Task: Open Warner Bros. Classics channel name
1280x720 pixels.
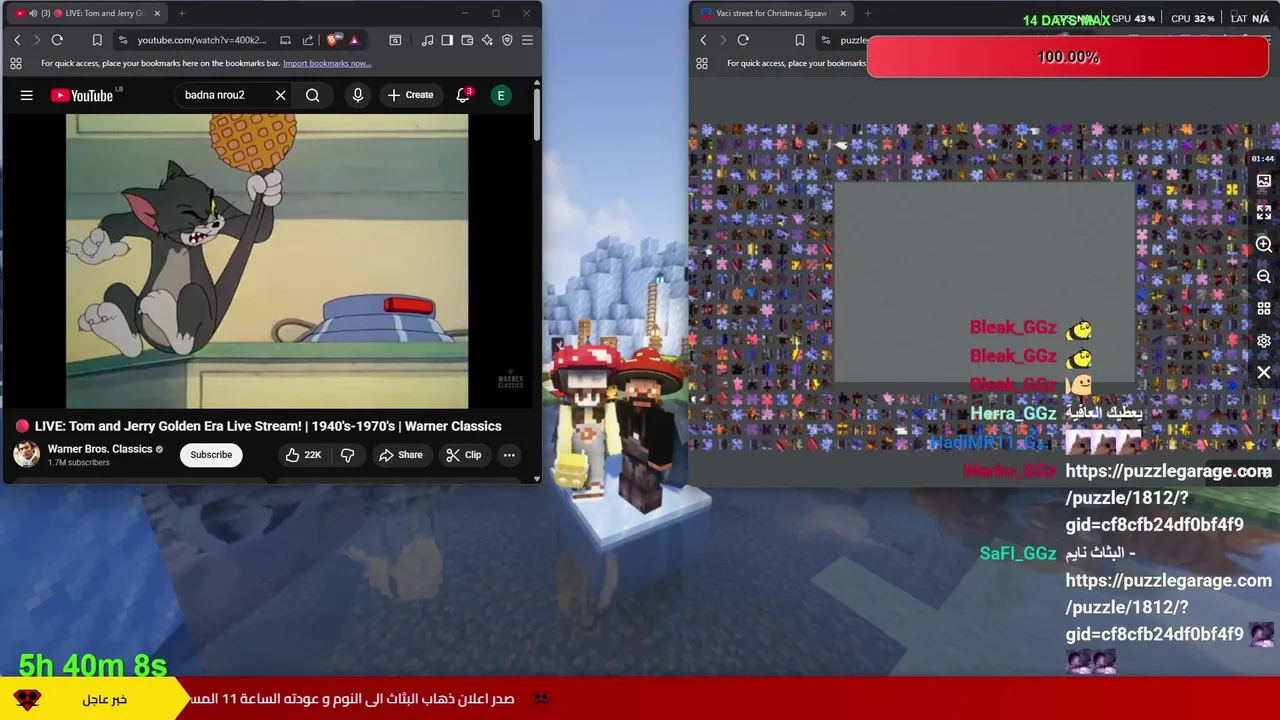Action: 100,449
